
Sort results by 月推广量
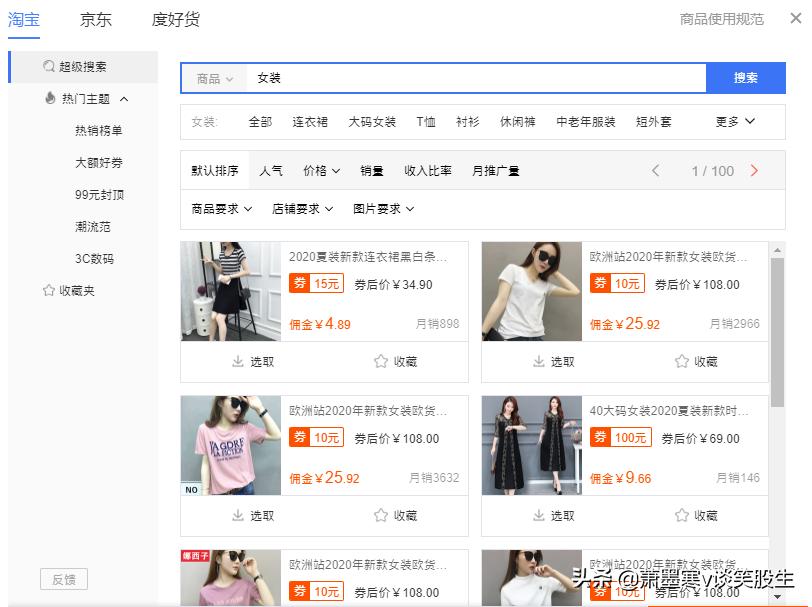point(496,170)
